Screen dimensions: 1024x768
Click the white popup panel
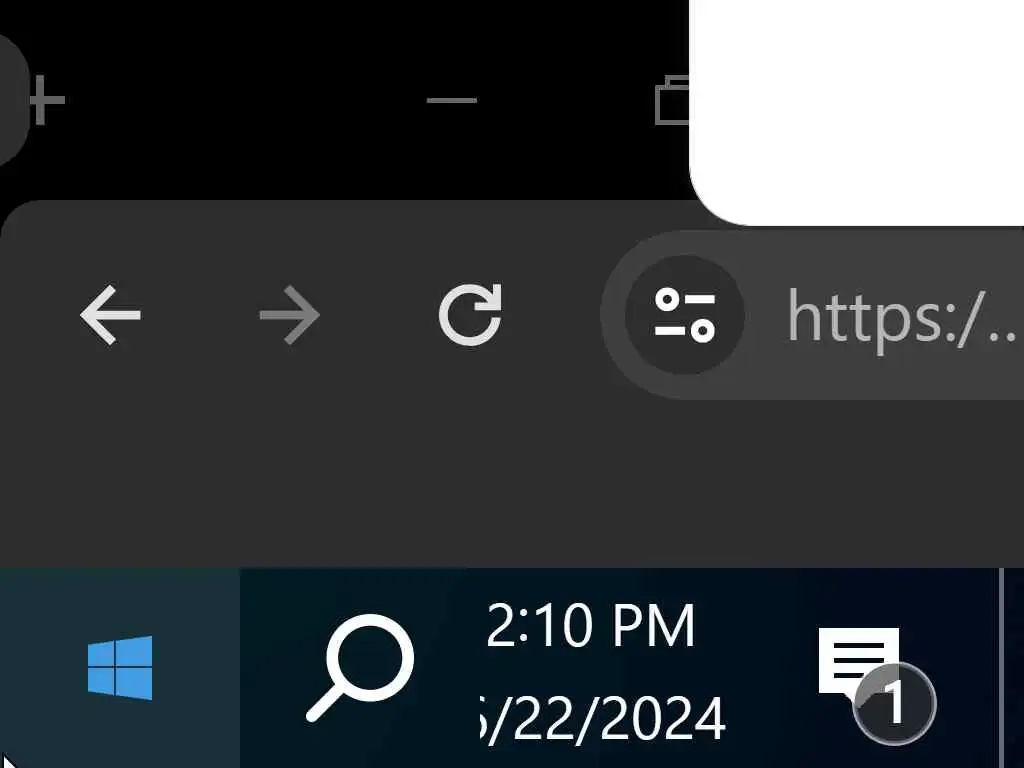(857, 112)
